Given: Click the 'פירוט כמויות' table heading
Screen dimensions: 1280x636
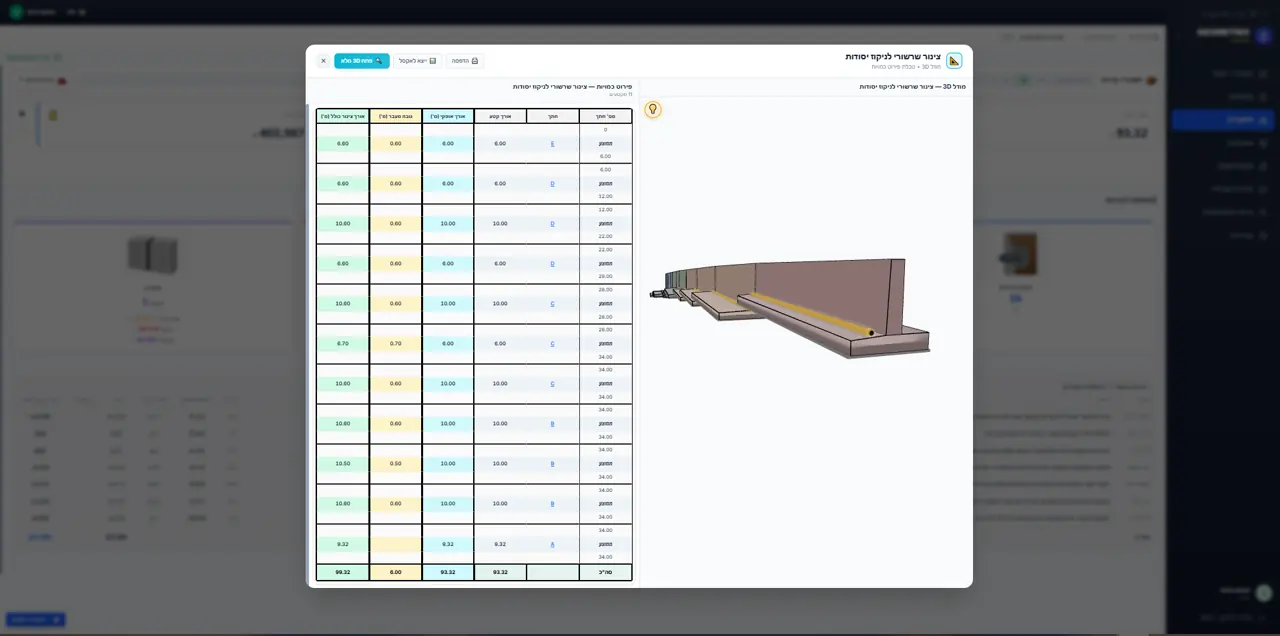Looking at the screenshot, I should pos(572,87).
